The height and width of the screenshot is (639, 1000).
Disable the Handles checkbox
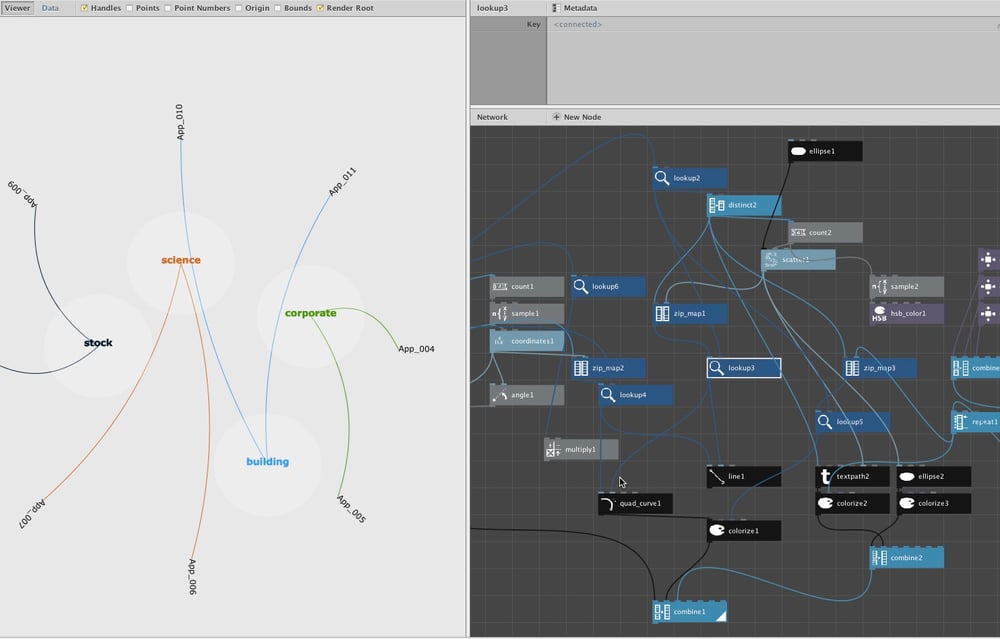click(84, 8)
